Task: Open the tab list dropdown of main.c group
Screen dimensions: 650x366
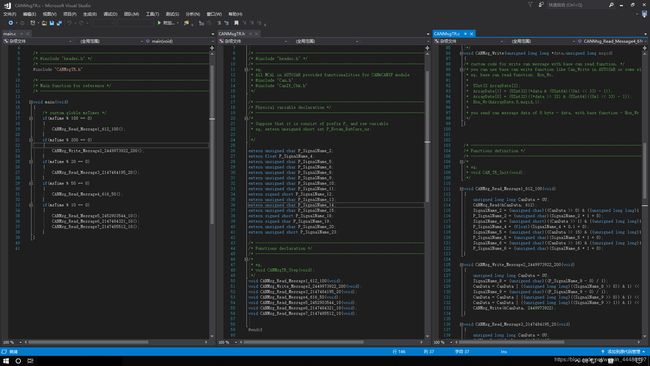Action: pos(213,34)
